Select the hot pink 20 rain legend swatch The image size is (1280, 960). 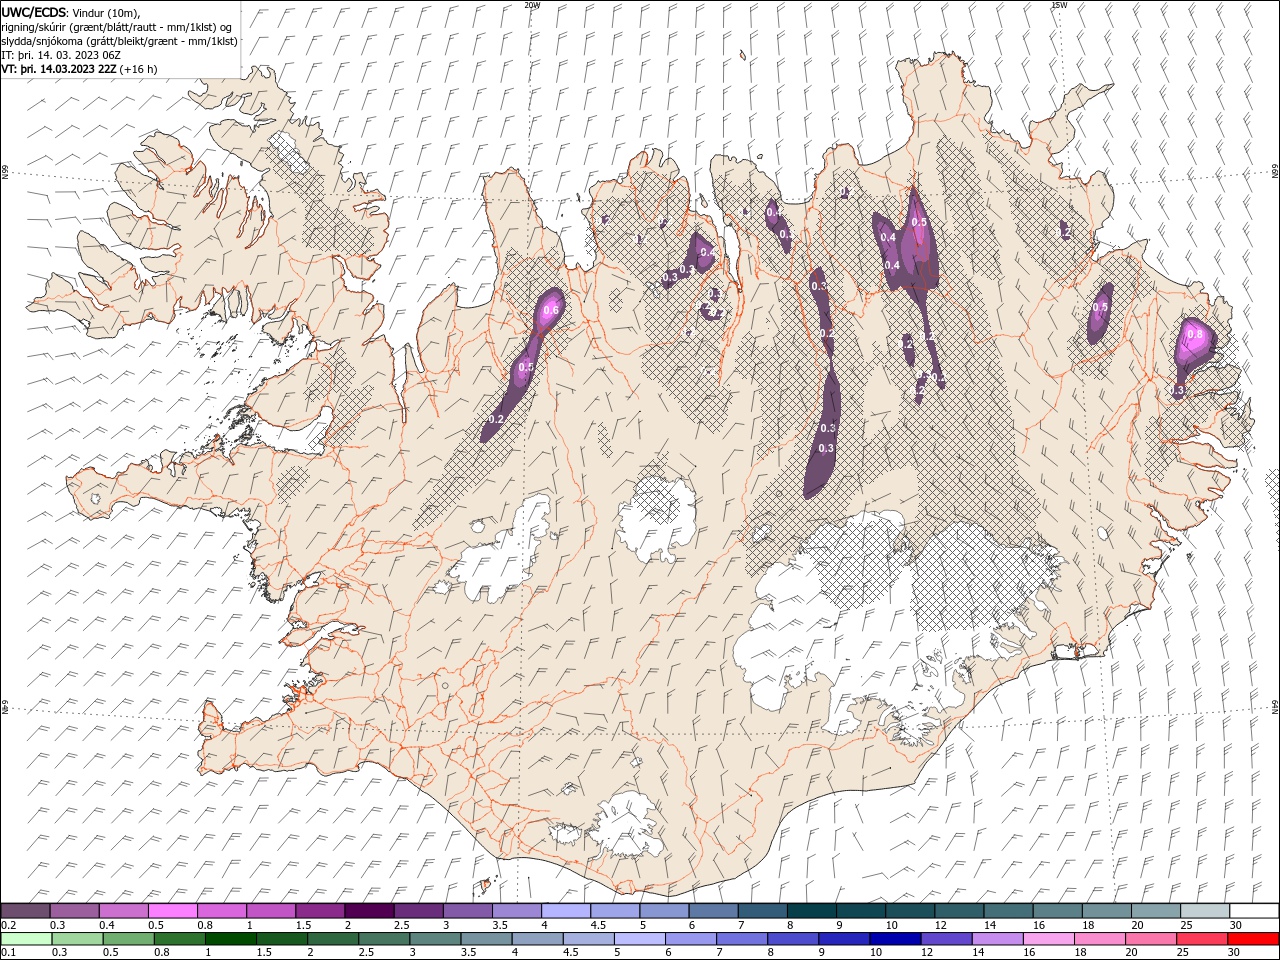tap(1150, 939)
